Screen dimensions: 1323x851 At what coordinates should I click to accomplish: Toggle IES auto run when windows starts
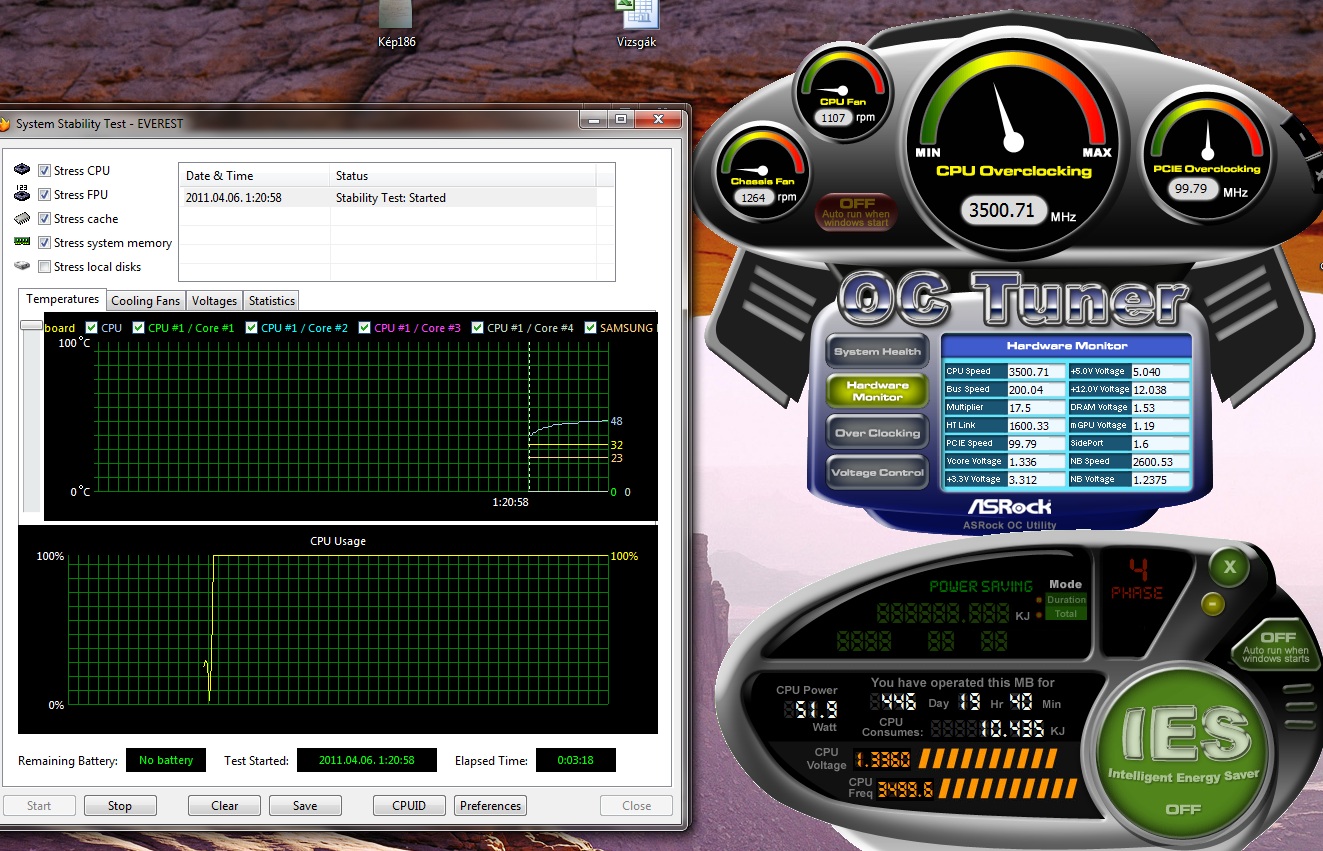point(1276,645)
